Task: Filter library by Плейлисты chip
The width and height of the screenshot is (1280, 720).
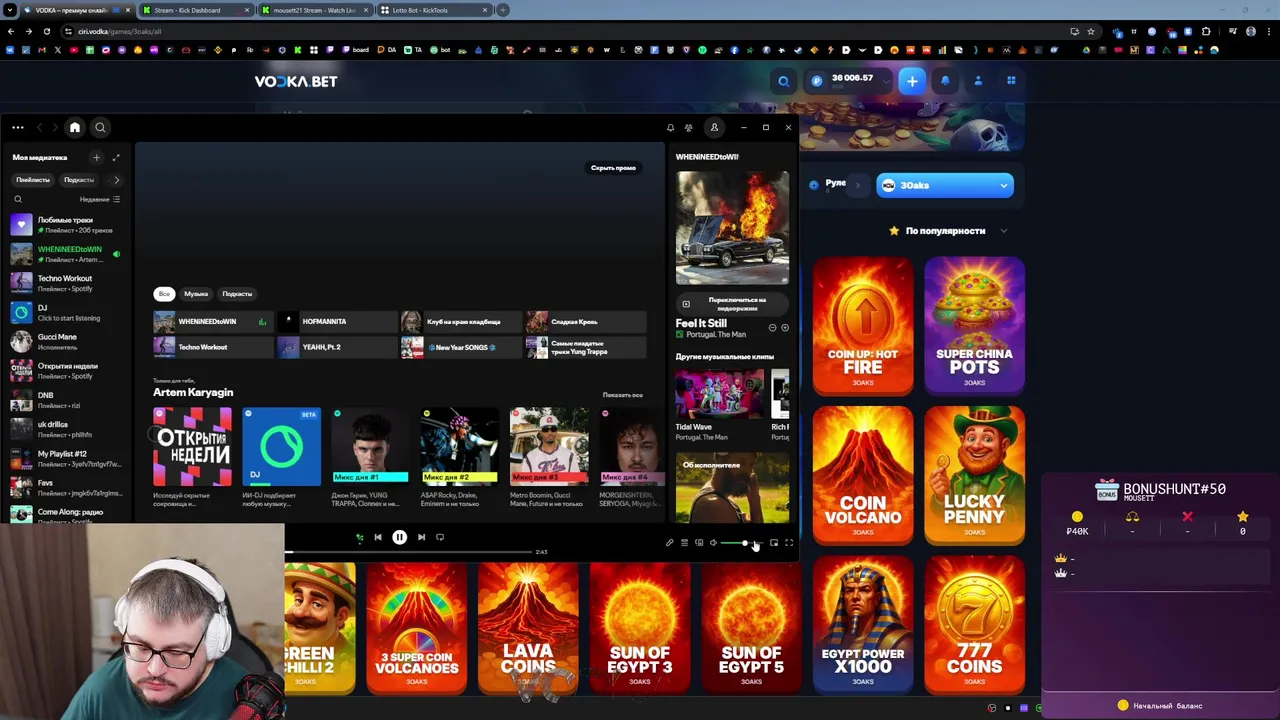Action: (x=33, y=180)
